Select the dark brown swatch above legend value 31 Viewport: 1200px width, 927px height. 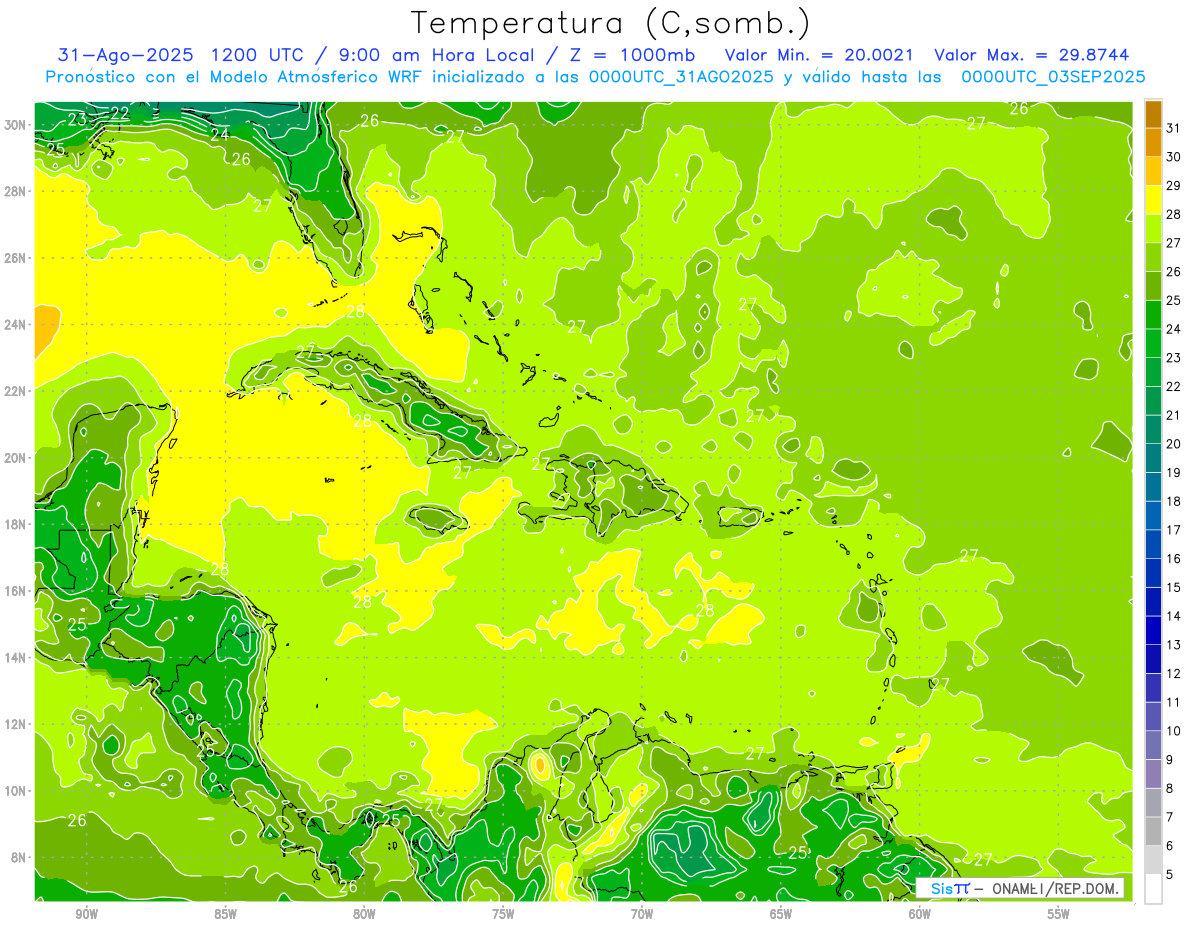pyautogui.click(x=1153, y=114)
